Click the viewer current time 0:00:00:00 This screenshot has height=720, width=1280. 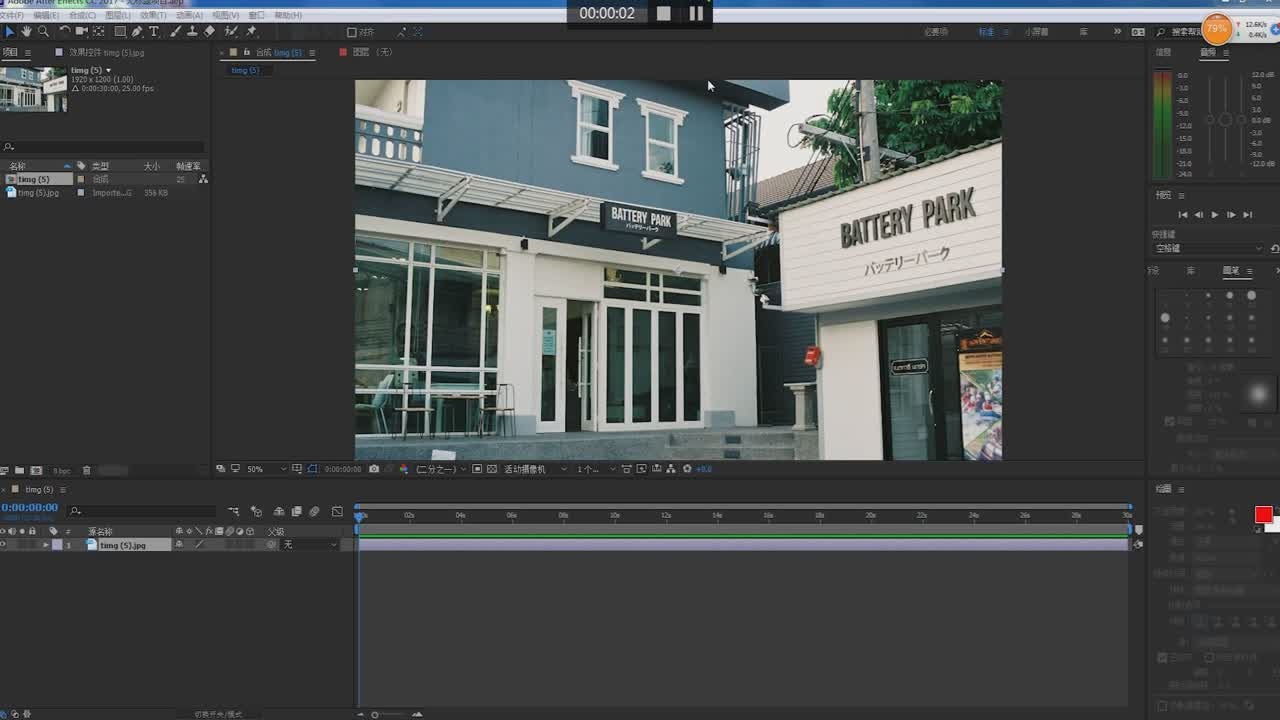(342, 469)
